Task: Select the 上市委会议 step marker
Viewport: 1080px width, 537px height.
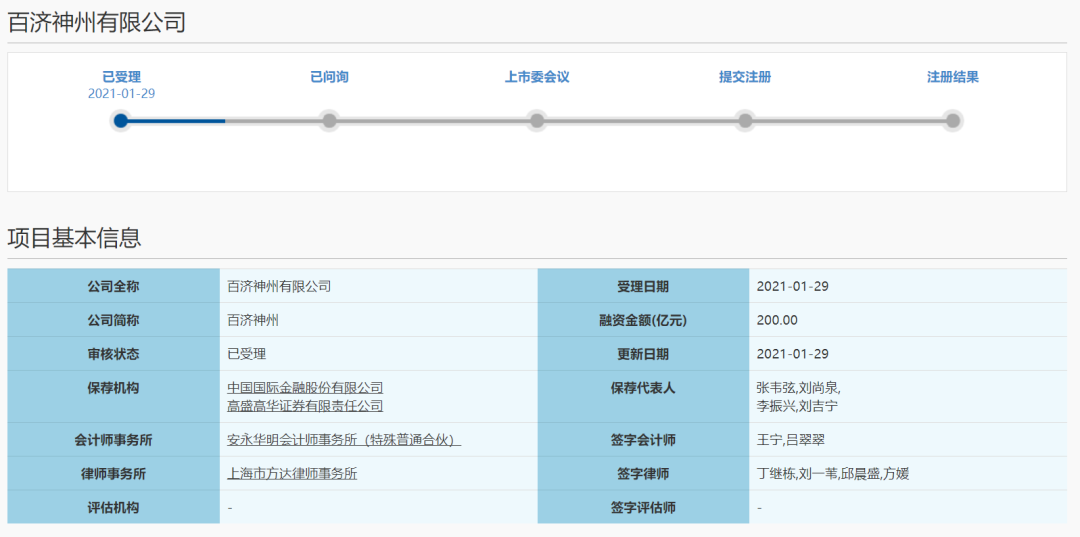Action: pos(537,121)
